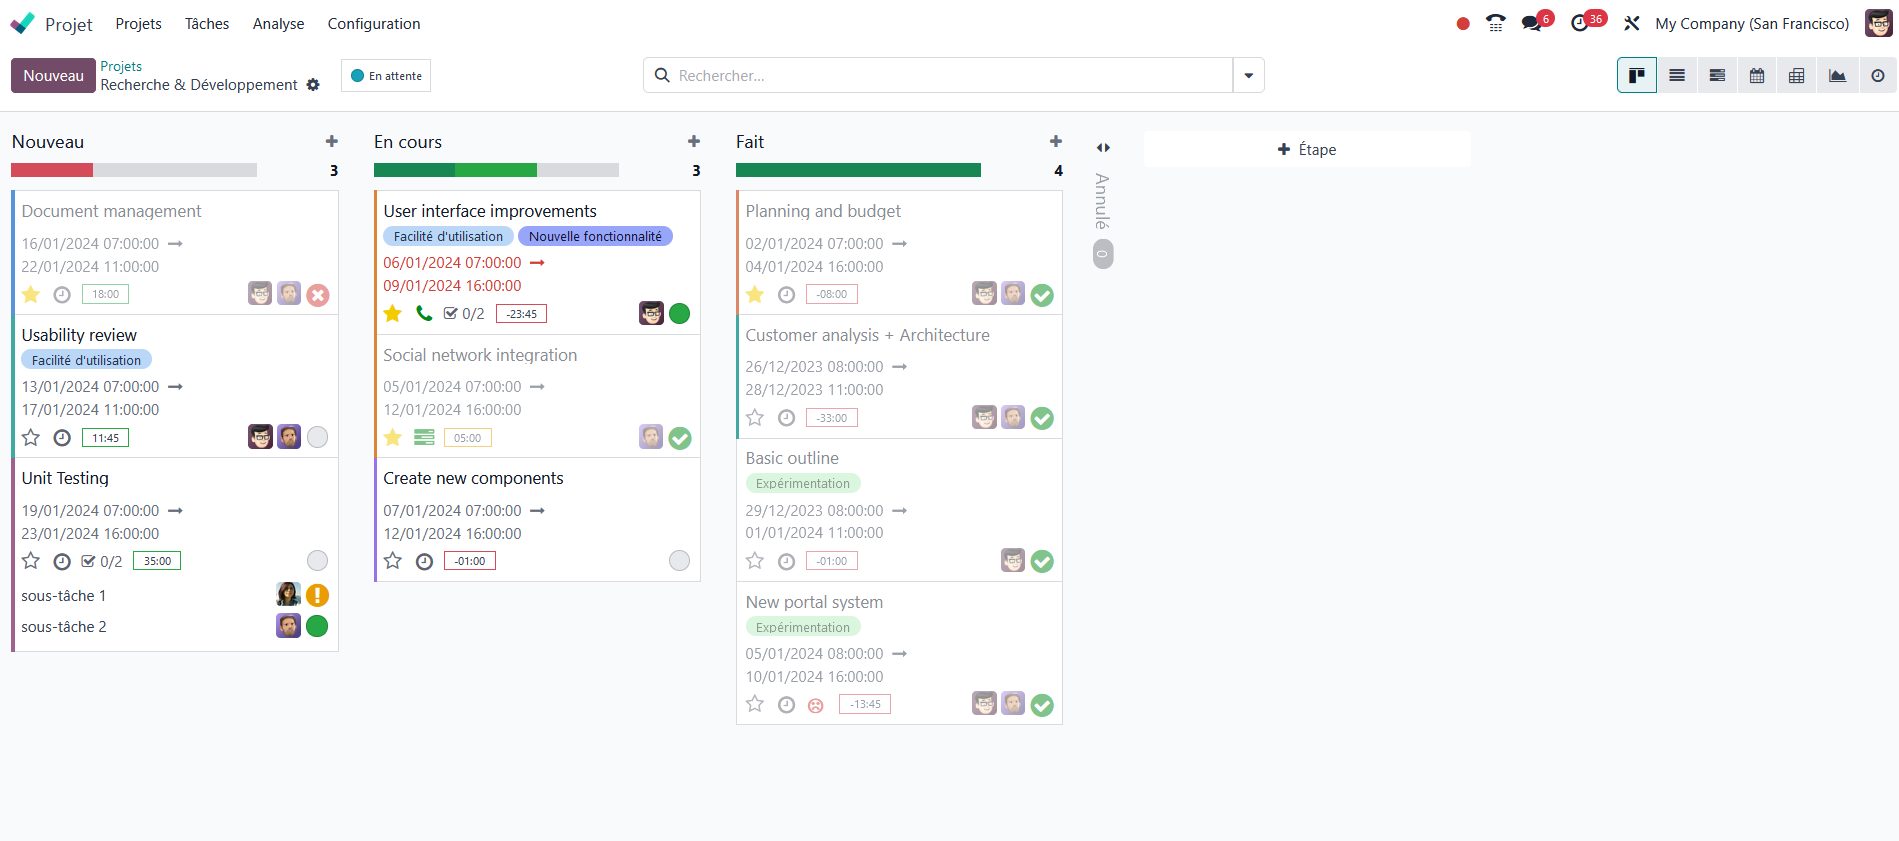Open phone call activity on User interface improvements
Image resolution: width=1899 pixels, height=841 pixels.
click(x=424, y=313)
